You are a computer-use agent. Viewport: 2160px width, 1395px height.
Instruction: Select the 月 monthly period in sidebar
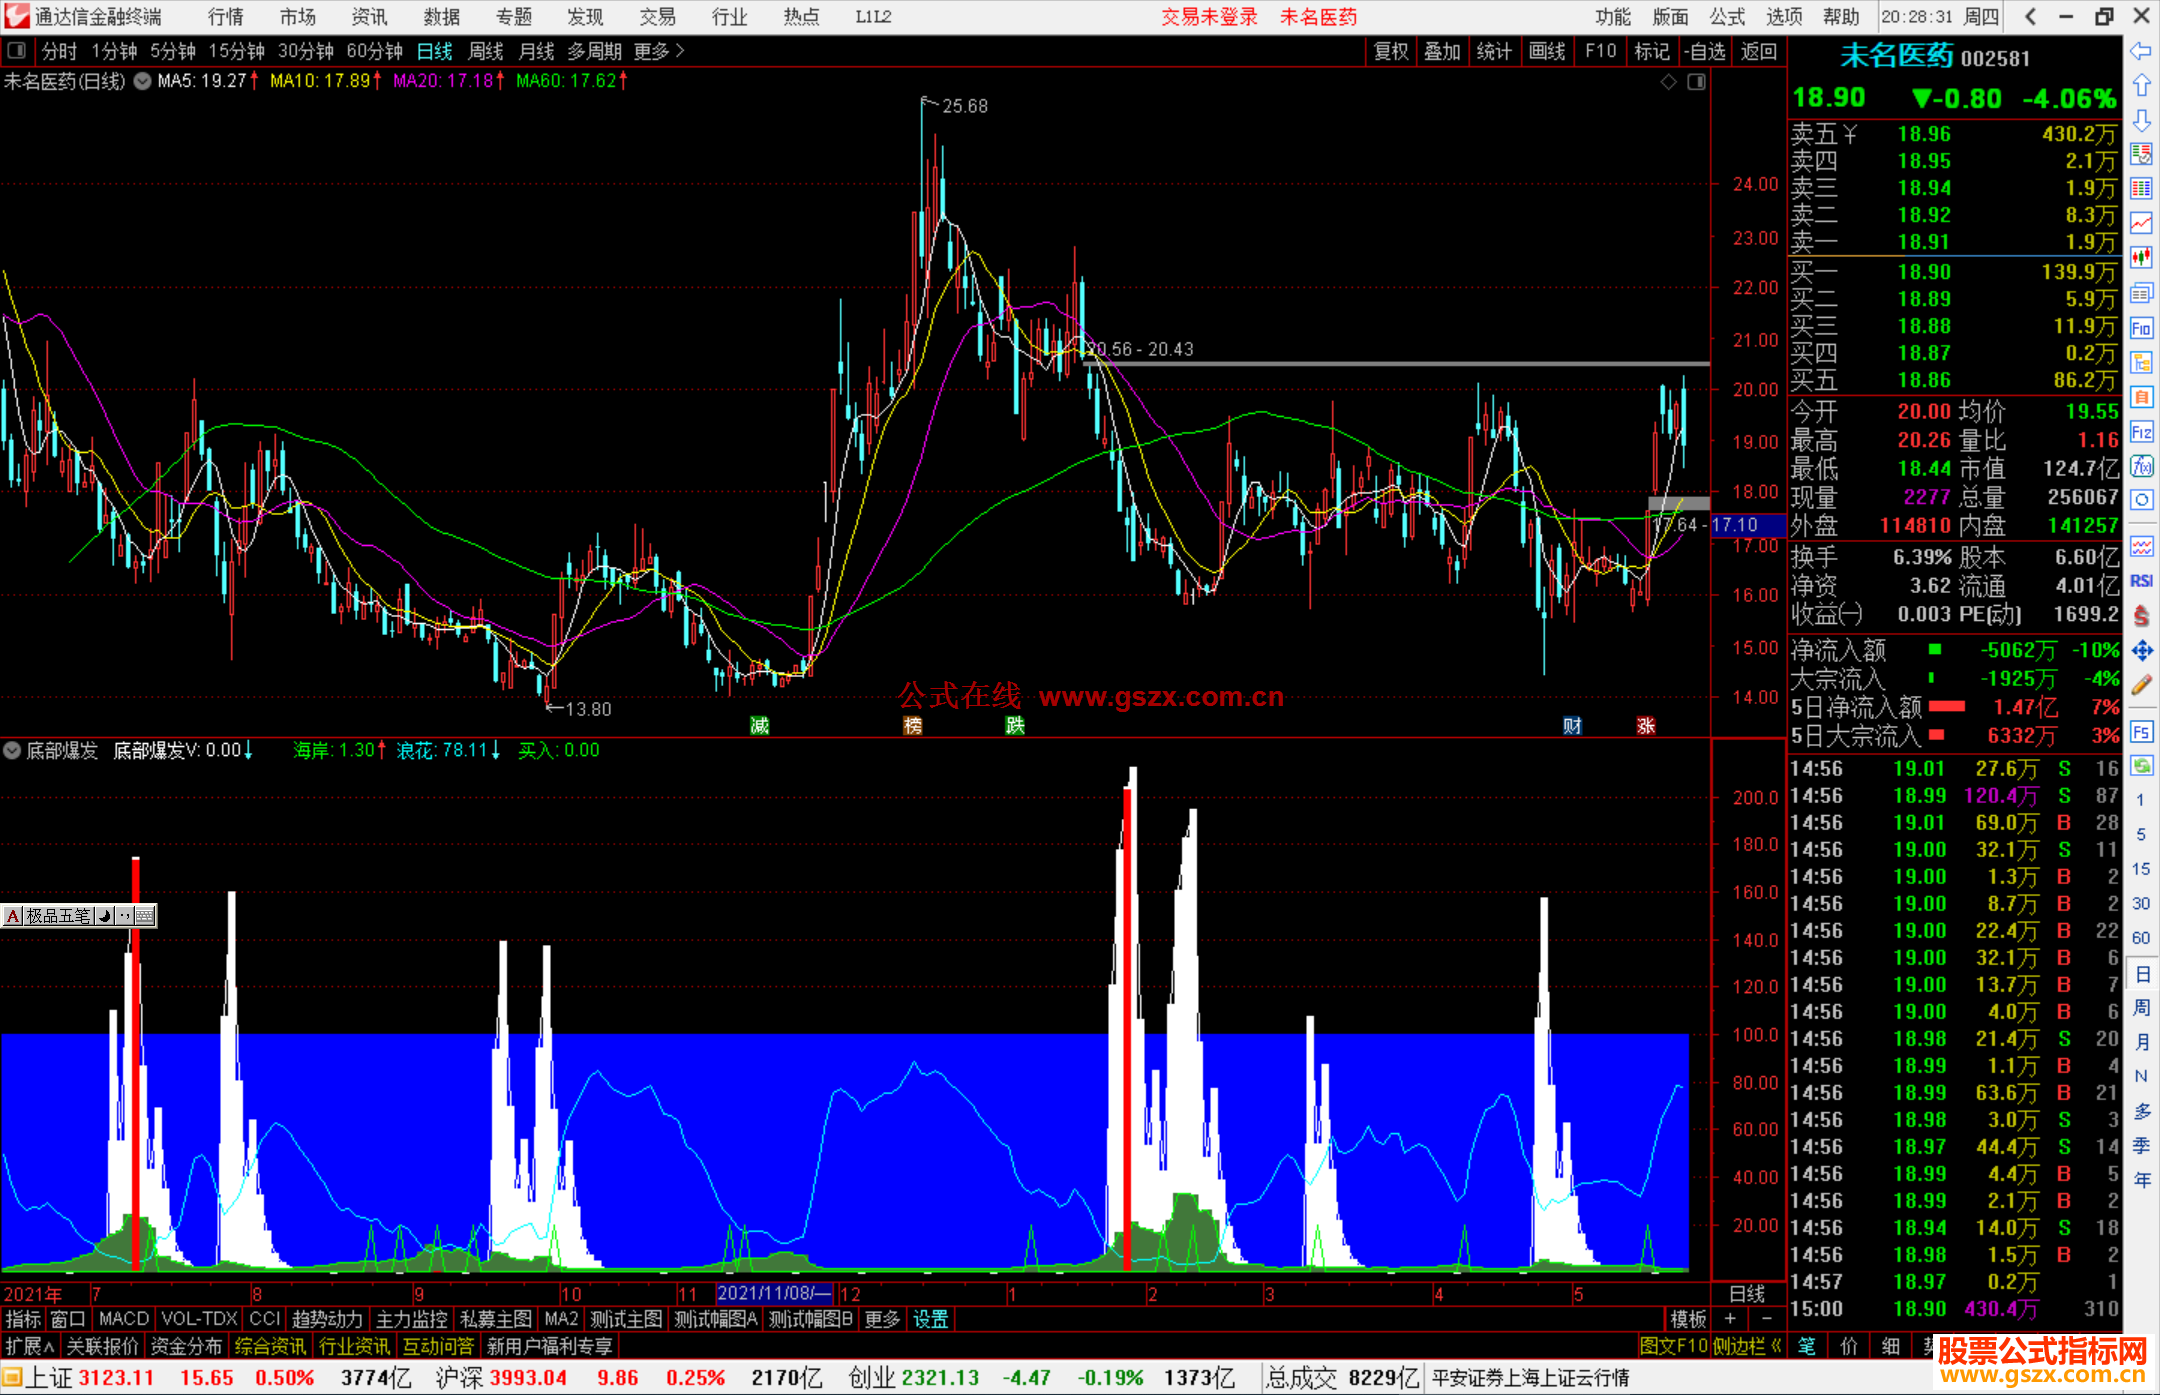[x=2142, y=1042]
